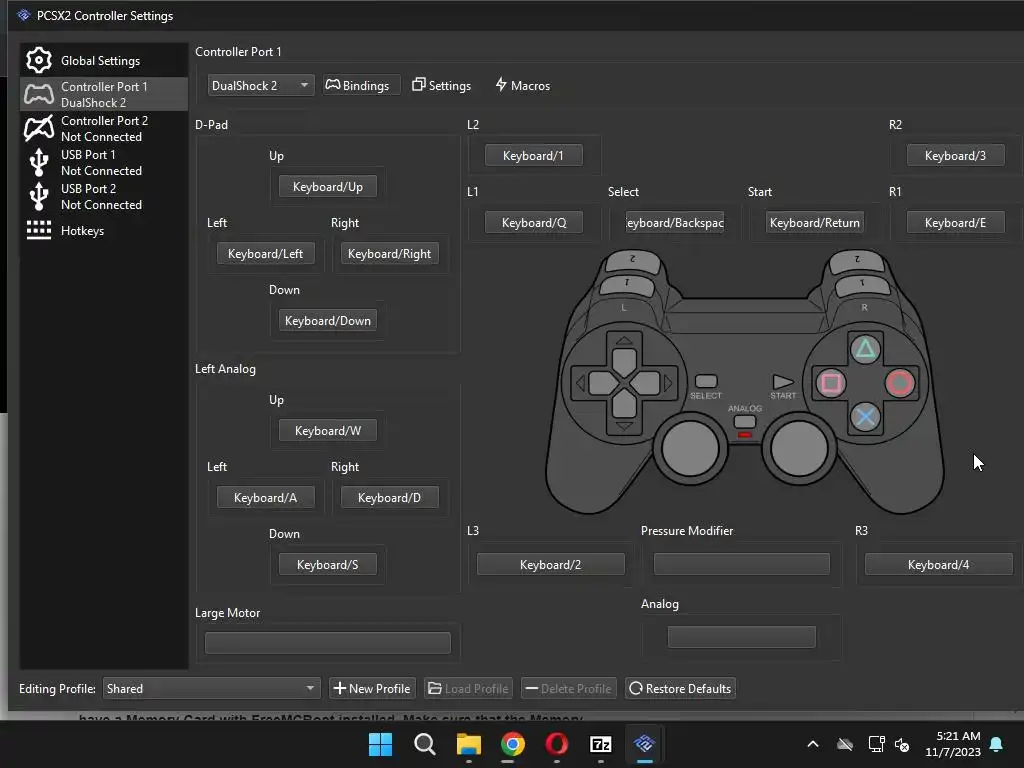Rebind Left Analog Down Keyboard/S
The width and height of the screenshot is (1024, 768).
coord(327,564)
